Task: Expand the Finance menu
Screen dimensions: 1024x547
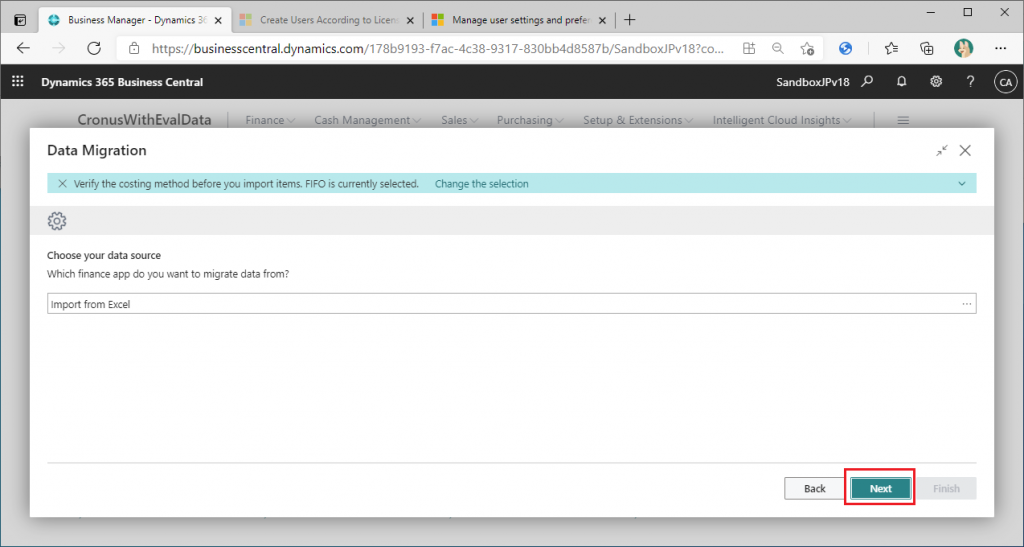Action: point(270,120)
